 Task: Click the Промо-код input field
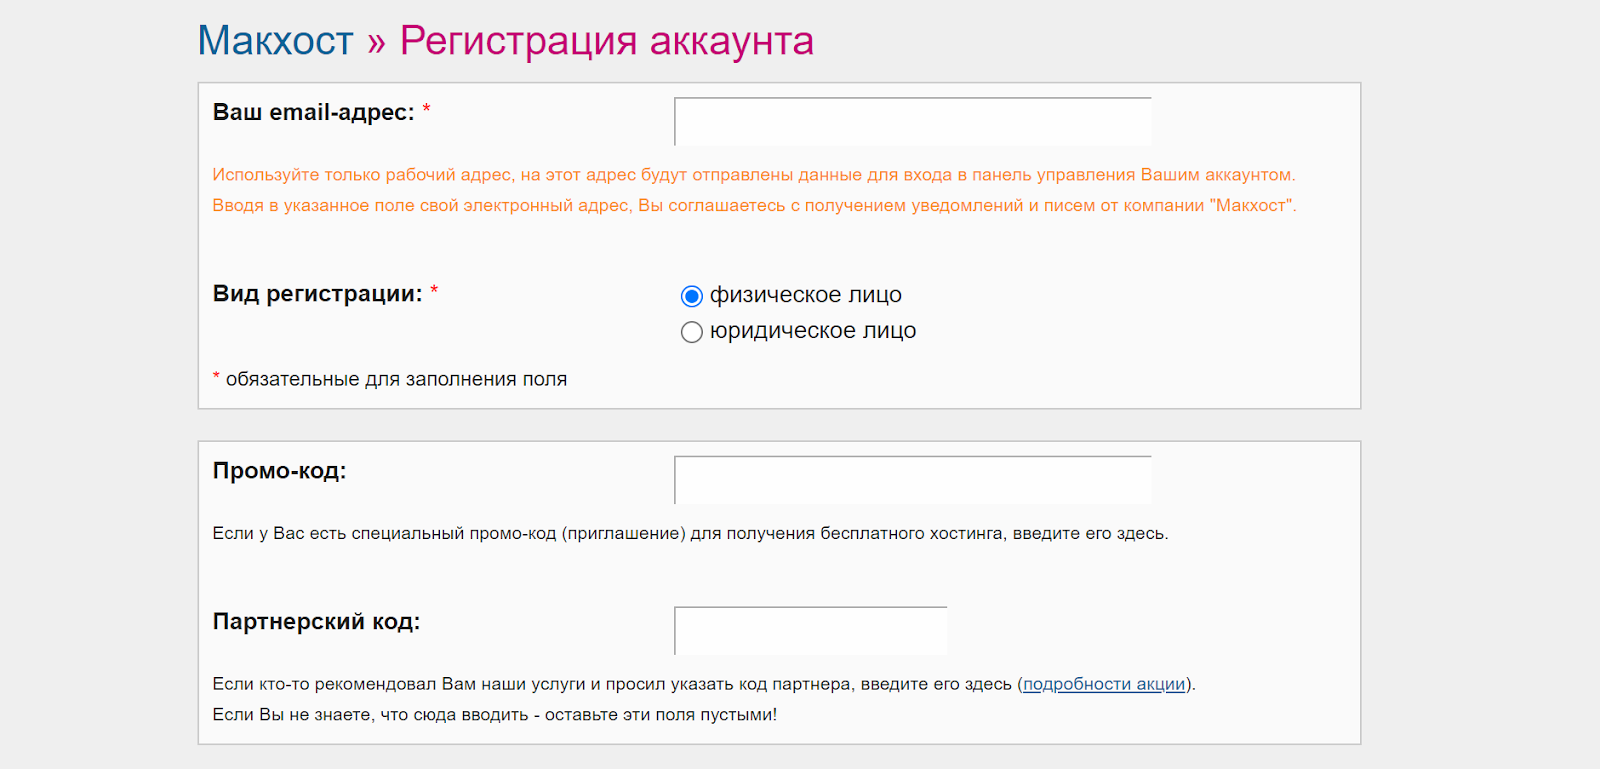(x=913, y=480)
